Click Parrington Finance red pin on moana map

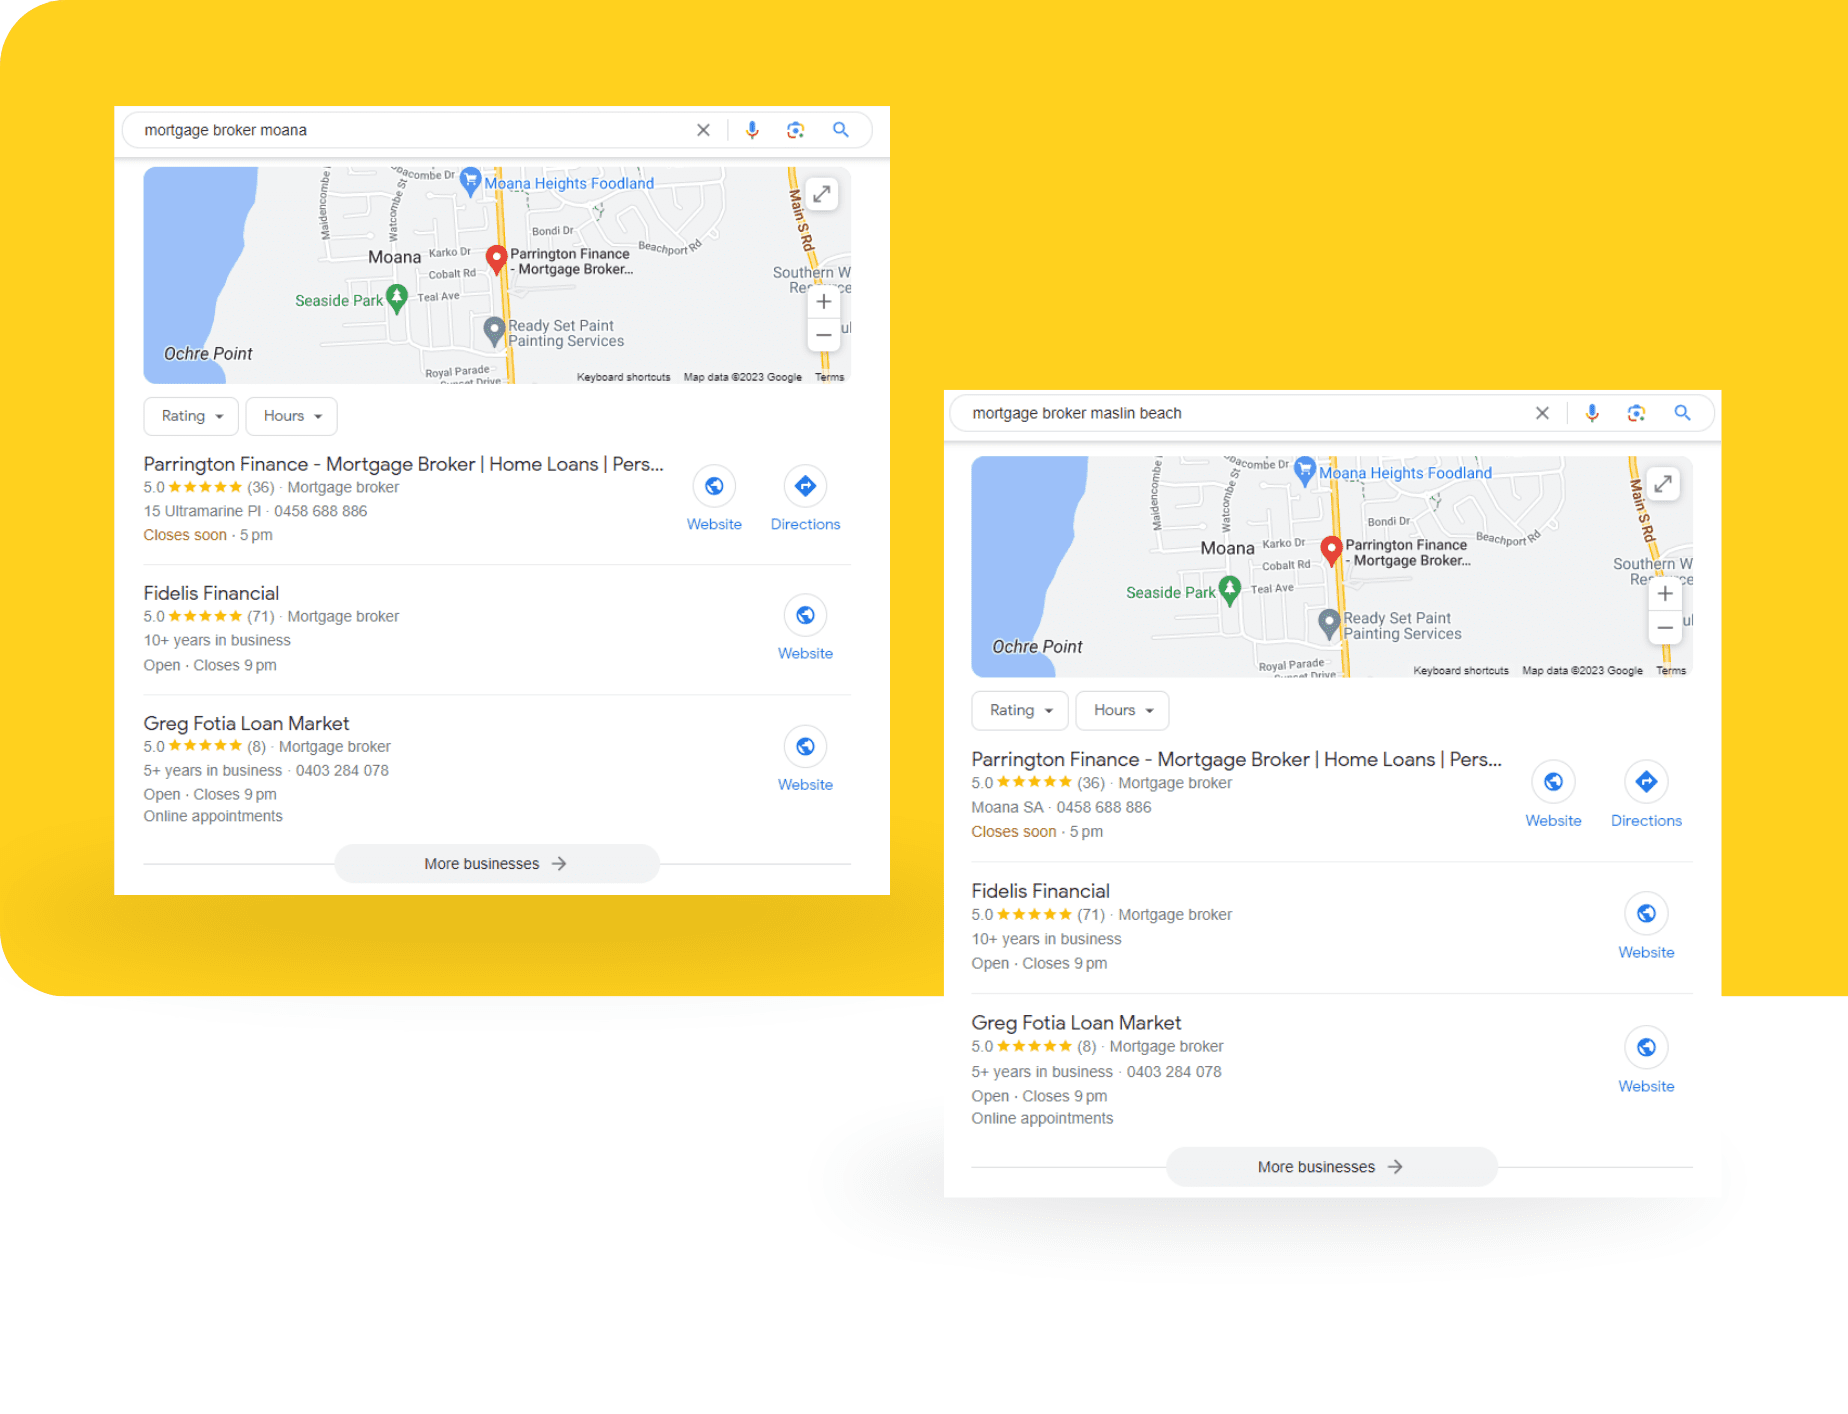click(x=496, y=259)
